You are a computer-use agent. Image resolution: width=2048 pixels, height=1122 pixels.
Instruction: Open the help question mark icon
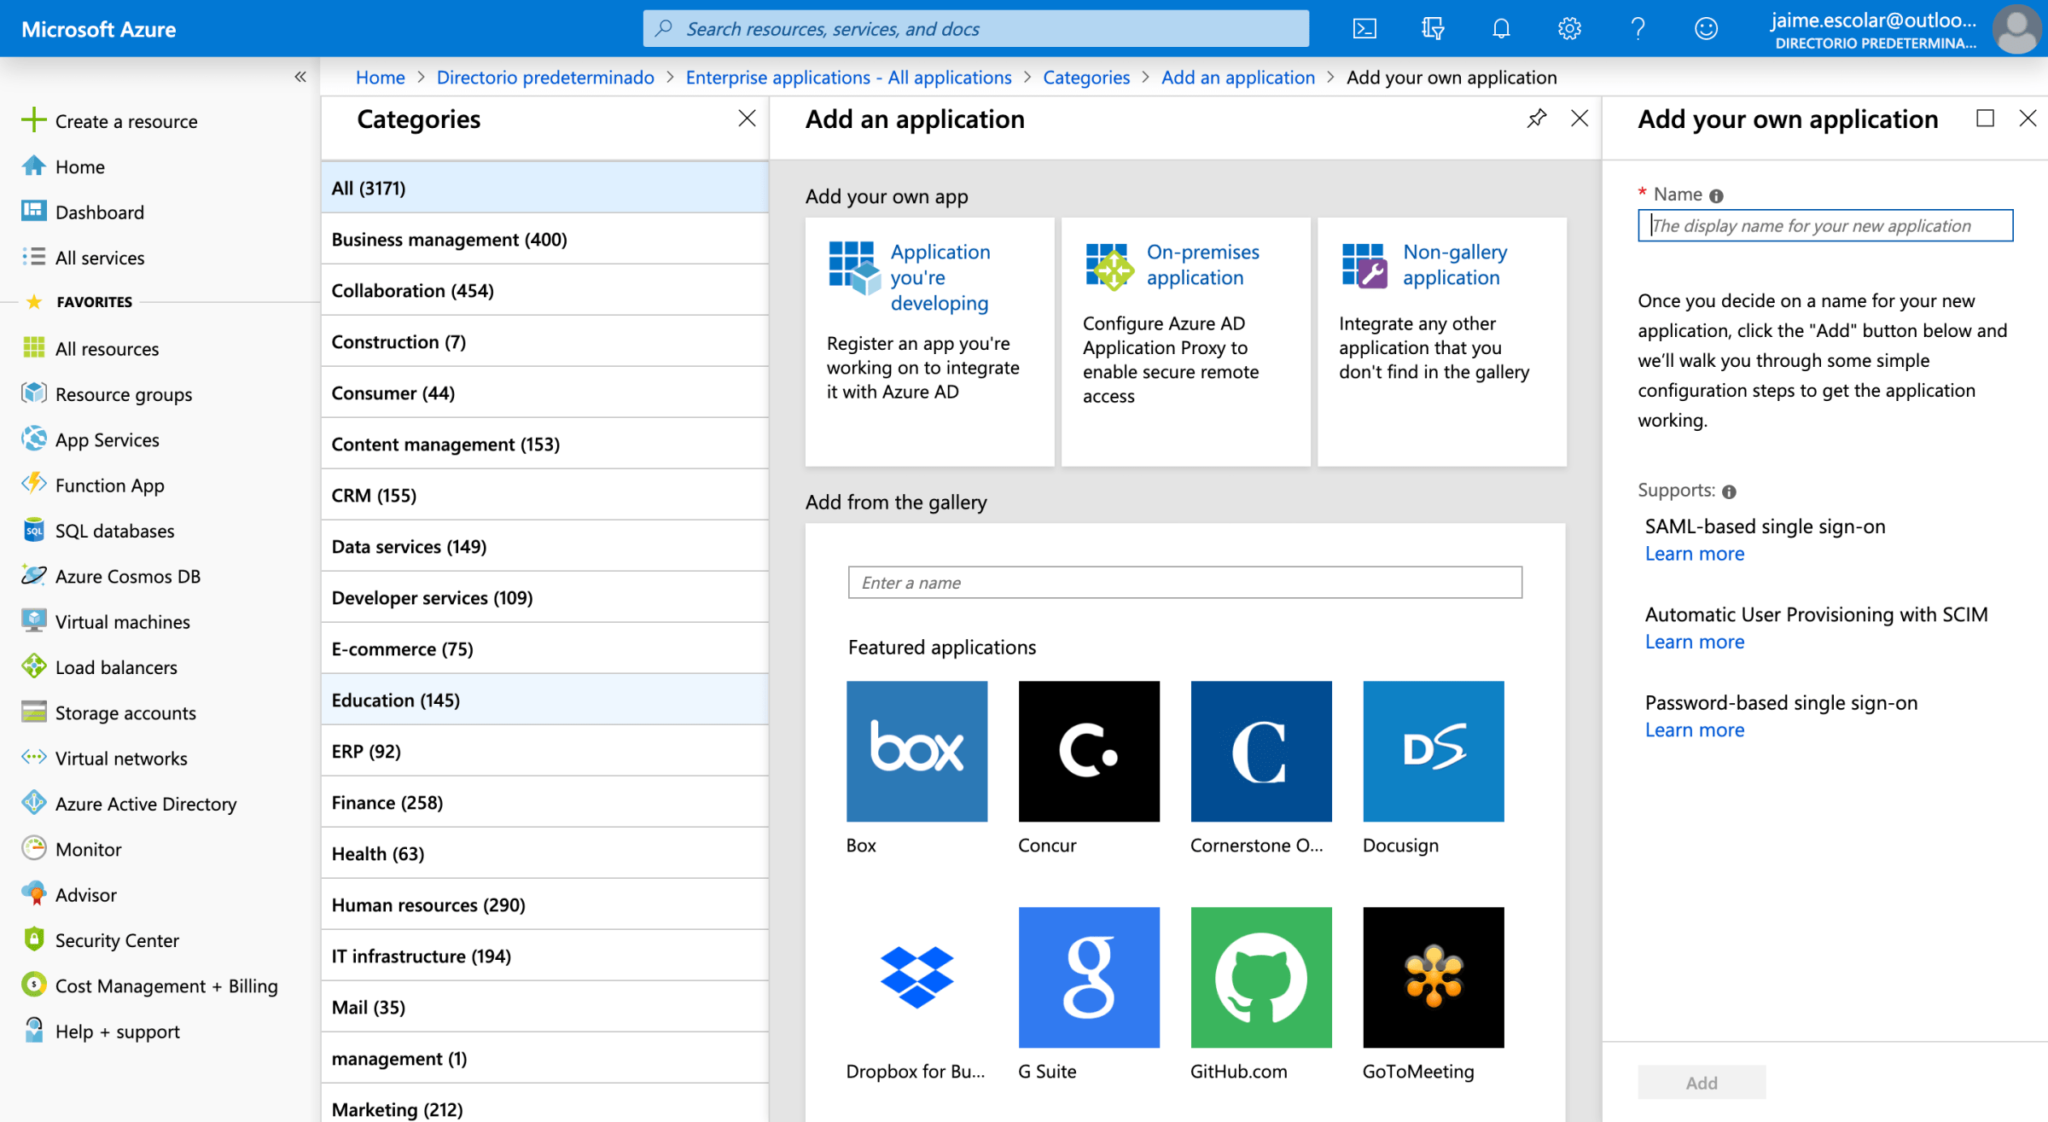1637,28
